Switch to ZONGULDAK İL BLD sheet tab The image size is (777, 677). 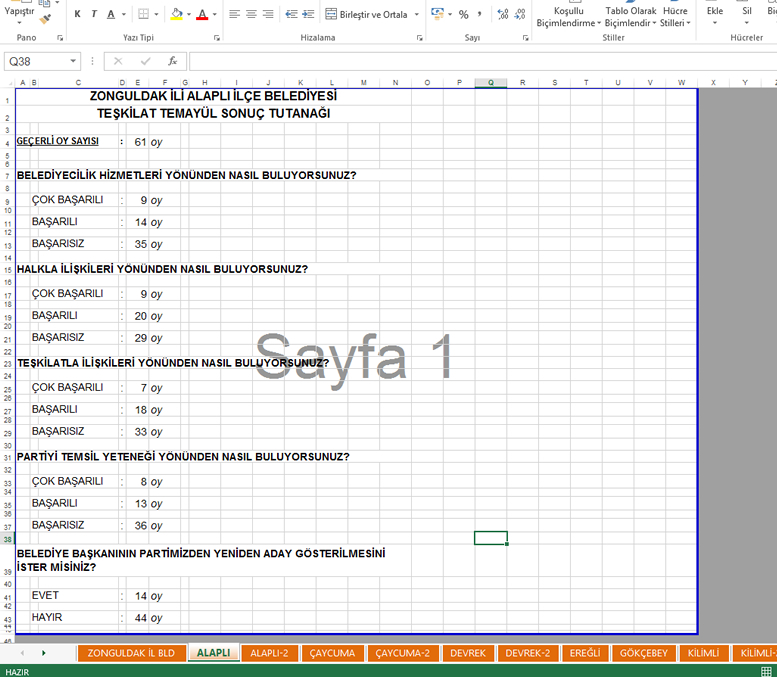(131, 653)
